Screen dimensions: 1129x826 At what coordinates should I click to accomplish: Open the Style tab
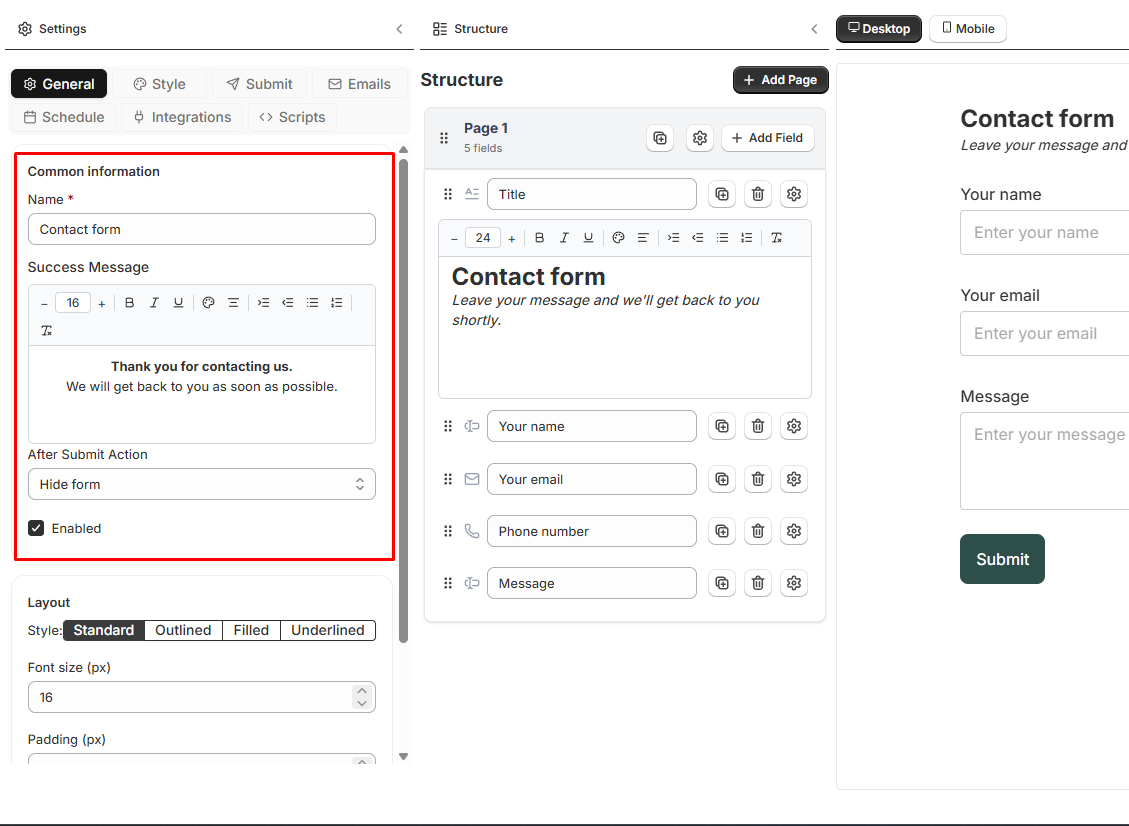pos(160,84)
